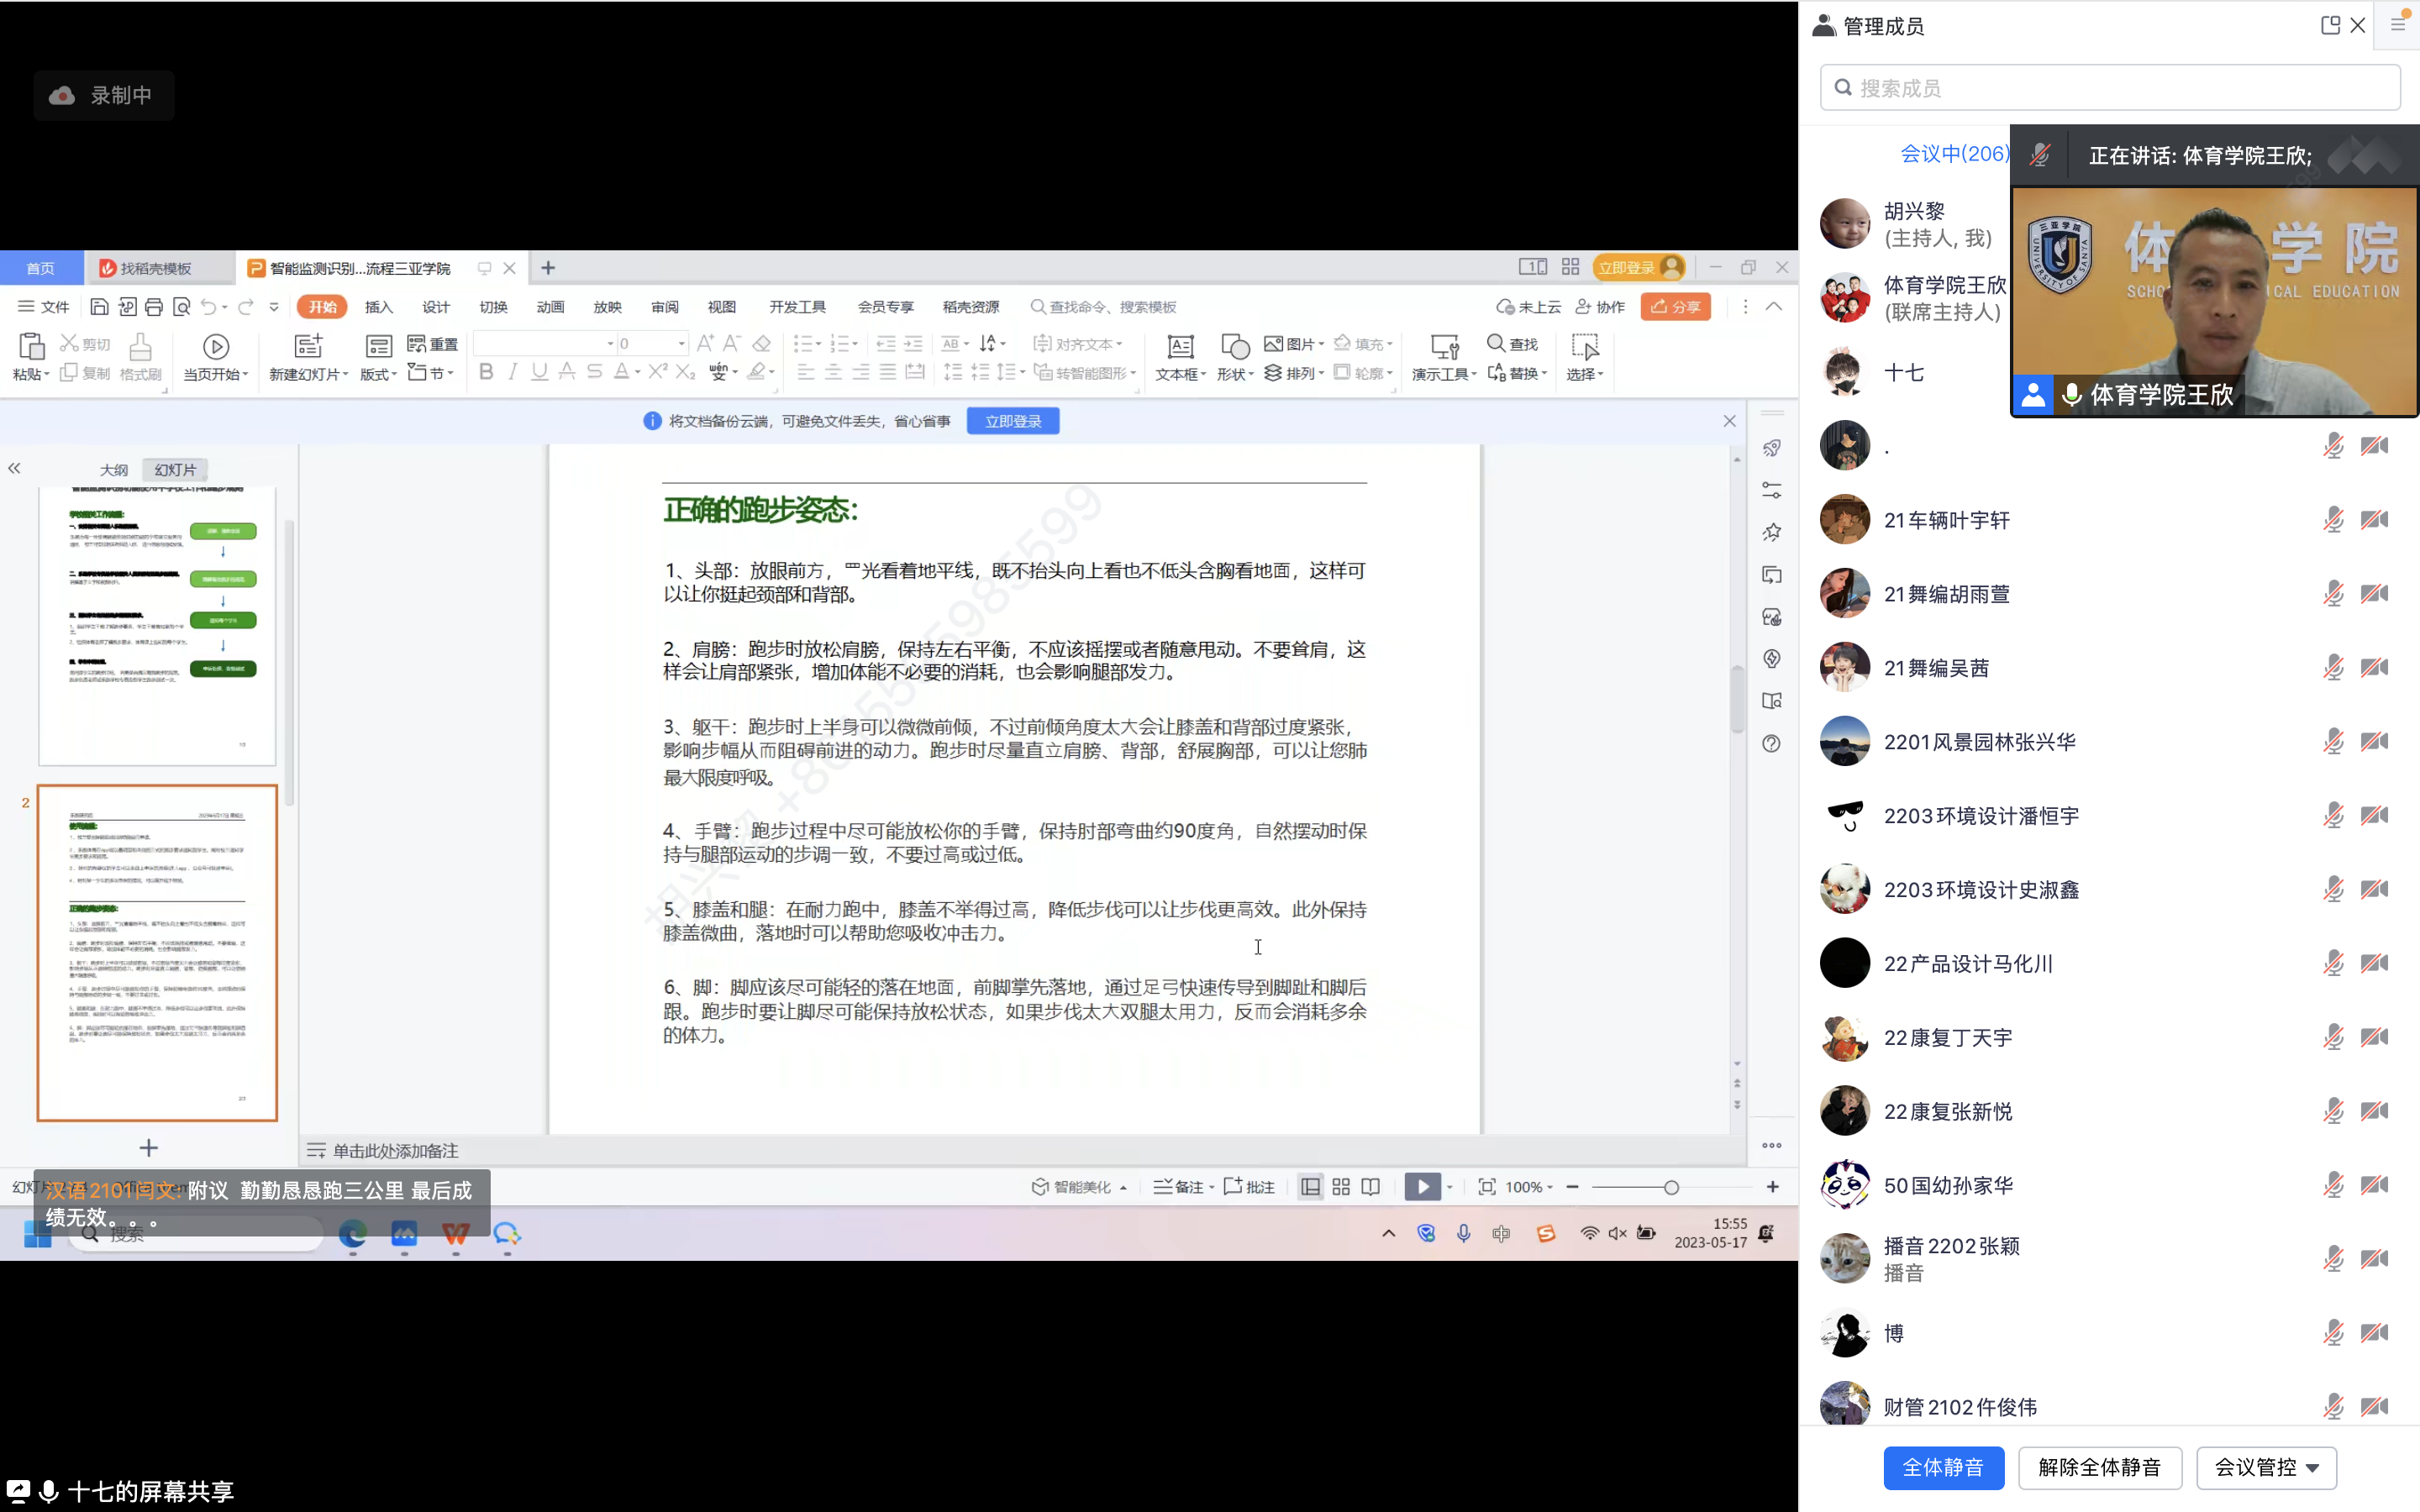Click 文本框 text box tool icon

click(x=1180, y=347)
